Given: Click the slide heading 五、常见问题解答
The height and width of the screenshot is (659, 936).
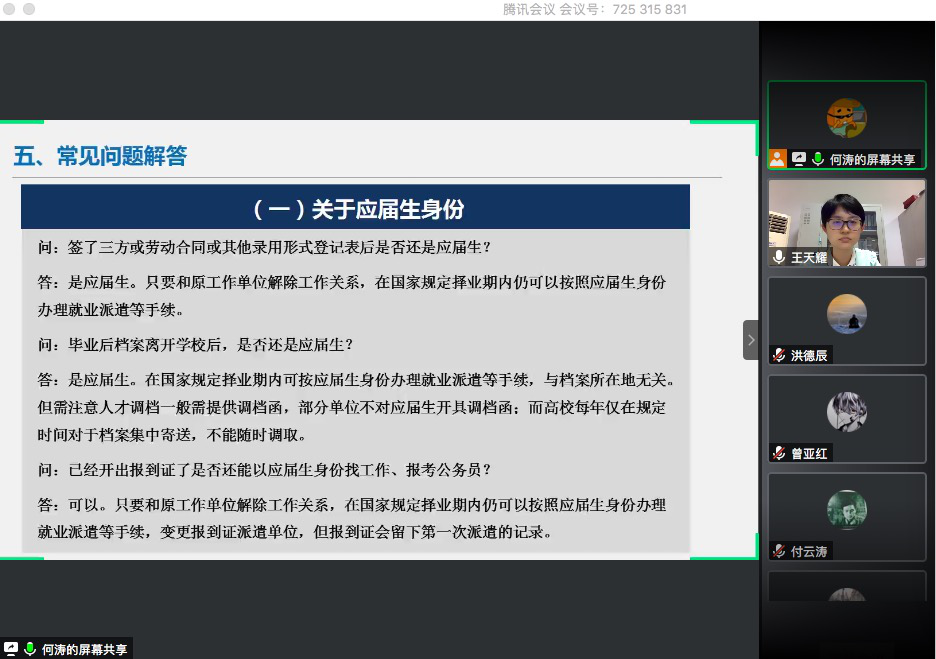Looking at the screenshot, I should click(100, 156).
